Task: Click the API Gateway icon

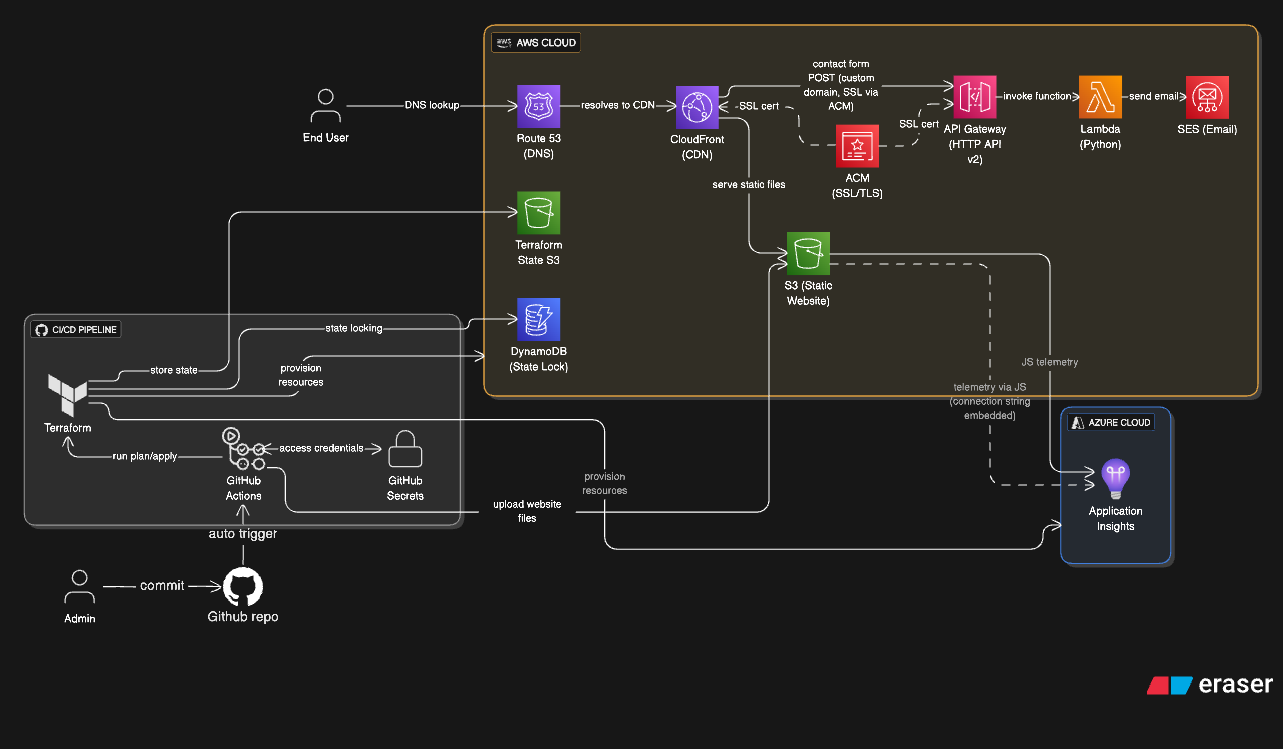Action: click(975, 97)
